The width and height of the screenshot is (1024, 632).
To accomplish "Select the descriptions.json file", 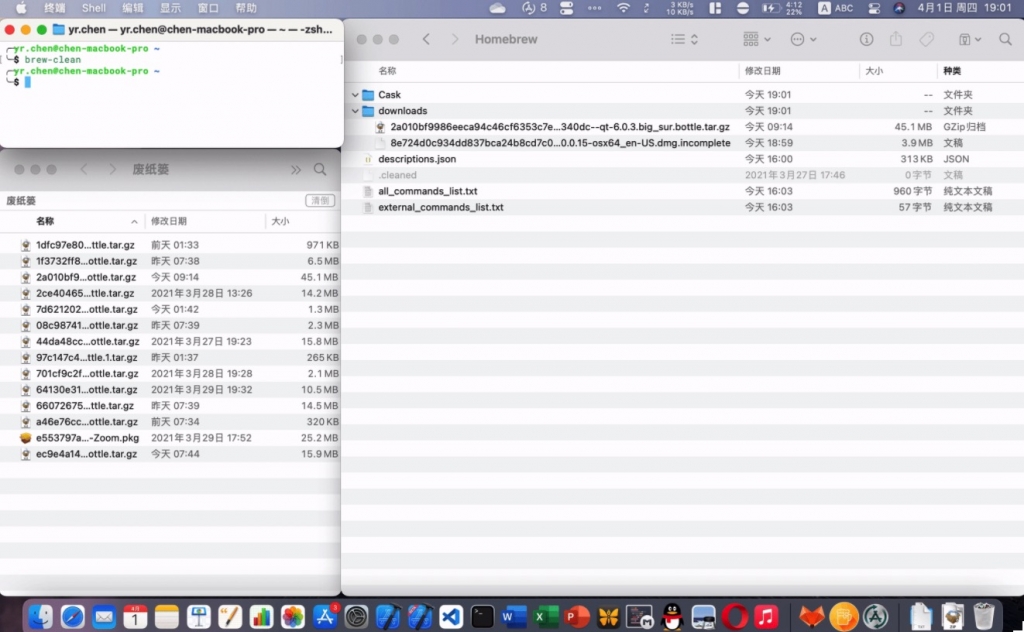I will pyautogui.click(x=416, y=158).
